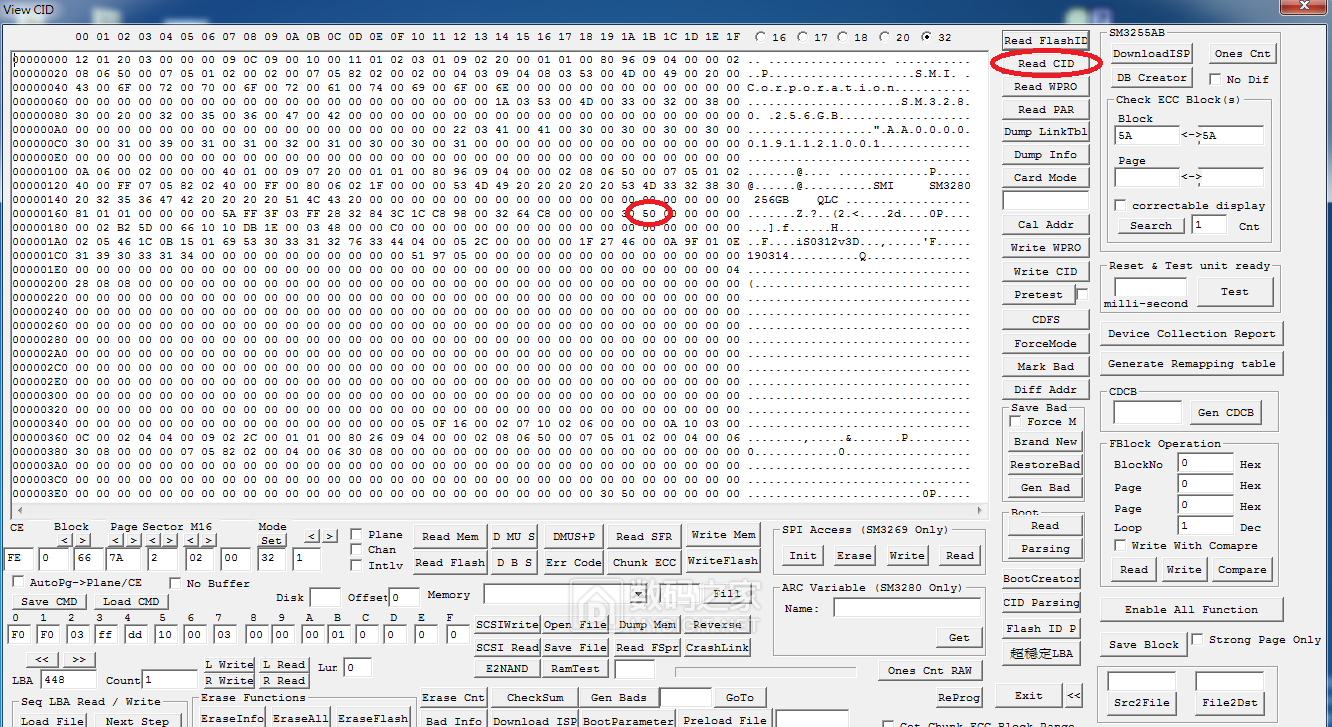Click the Boot Parsing button
Viewport: 1332px width, 727px height.
(1046, 548)
